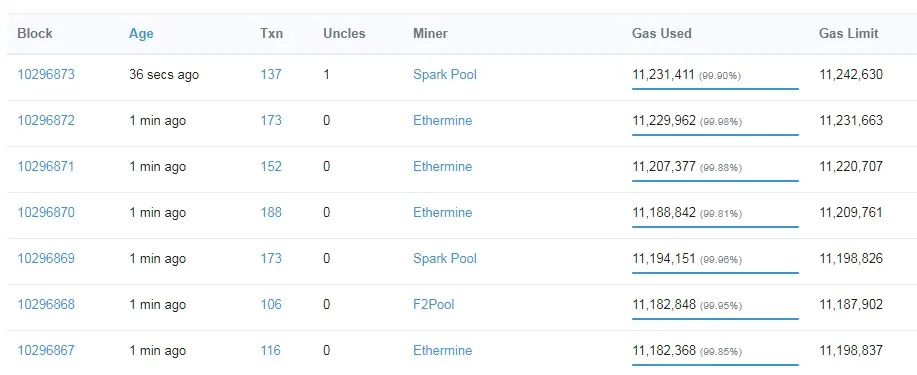
Task: Toggle the Age column header format
Action: (x=141, y=33)
